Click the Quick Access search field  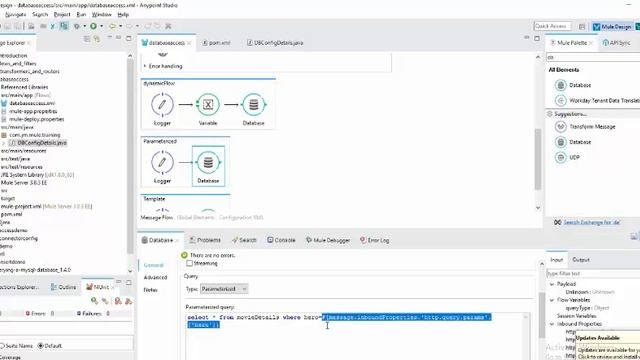click(552, 26)
